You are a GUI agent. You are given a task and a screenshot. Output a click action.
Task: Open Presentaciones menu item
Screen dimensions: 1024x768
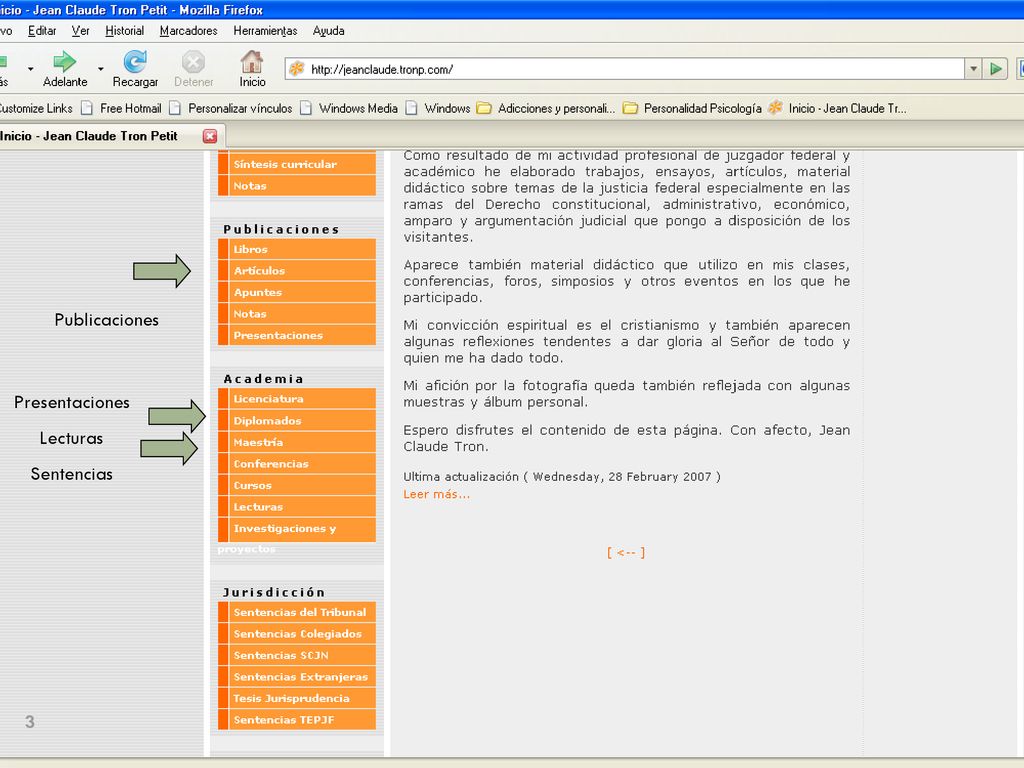[x=297, y=335]
